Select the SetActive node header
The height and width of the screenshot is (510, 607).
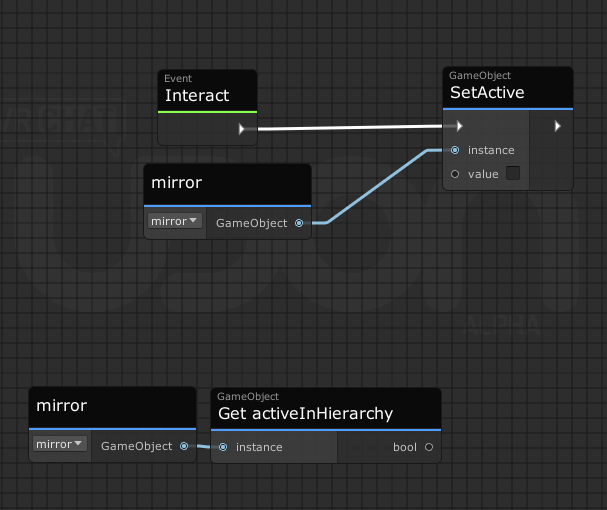[508, 88]
